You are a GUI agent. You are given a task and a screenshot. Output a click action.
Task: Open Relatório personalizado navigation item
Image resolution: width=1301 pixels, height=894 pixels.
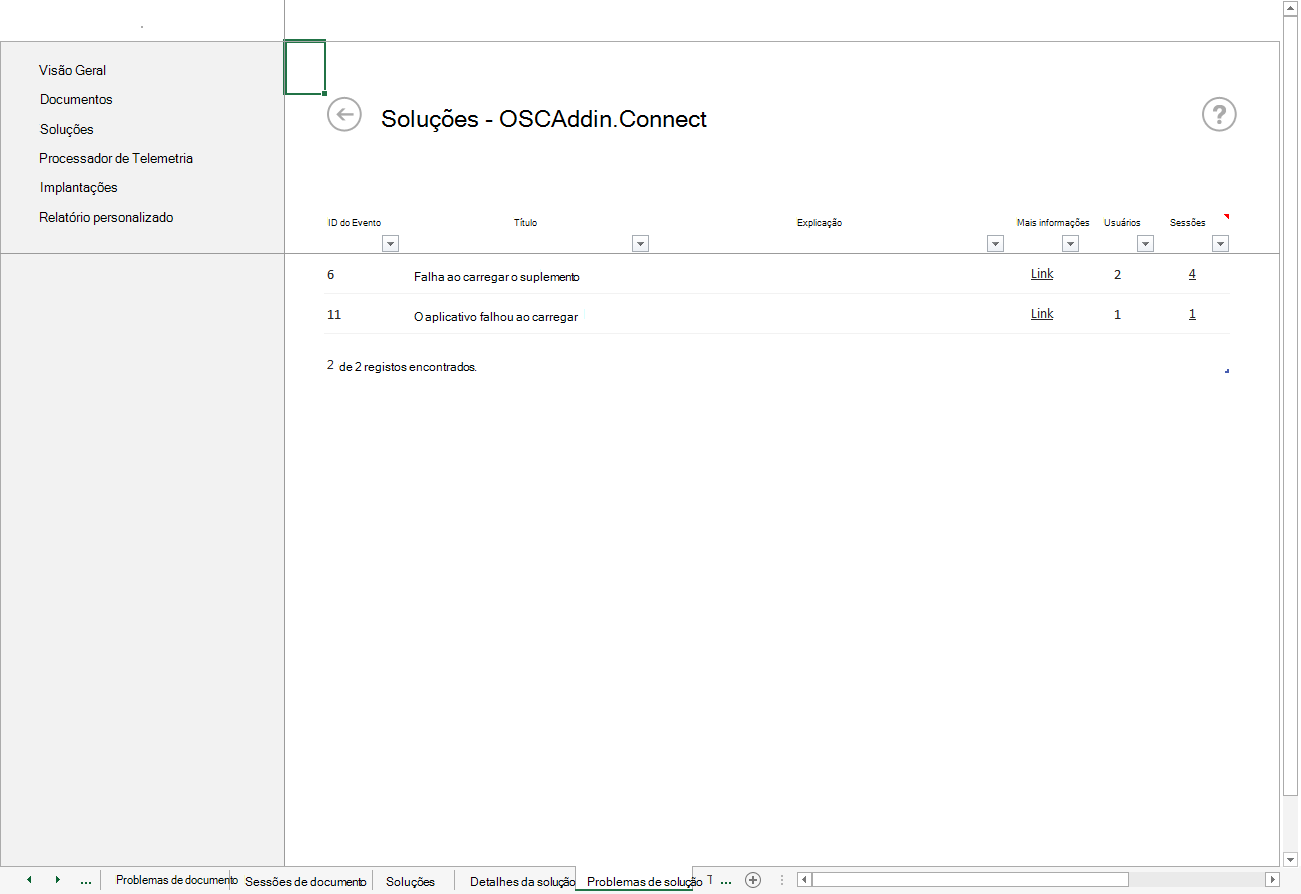106,217
